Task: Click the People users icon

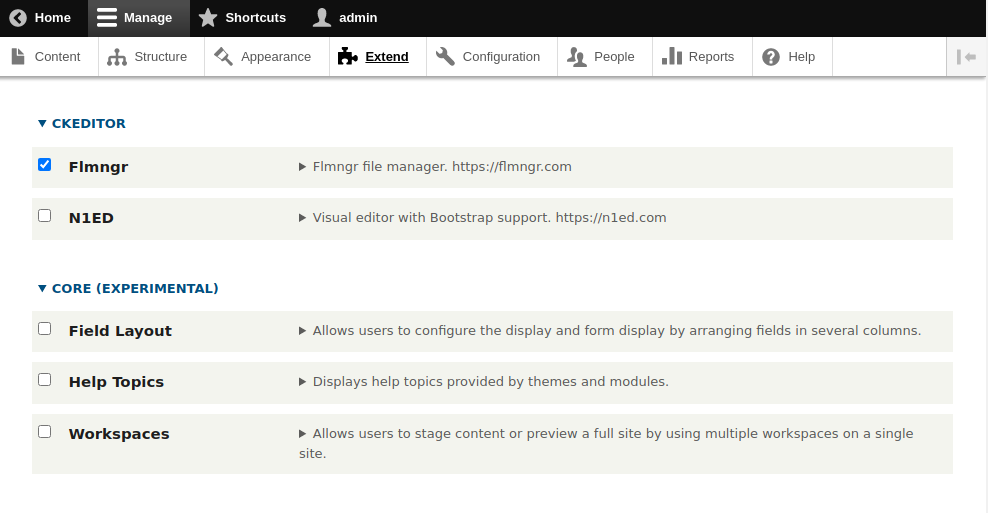Action: click(x=577, y=57)
